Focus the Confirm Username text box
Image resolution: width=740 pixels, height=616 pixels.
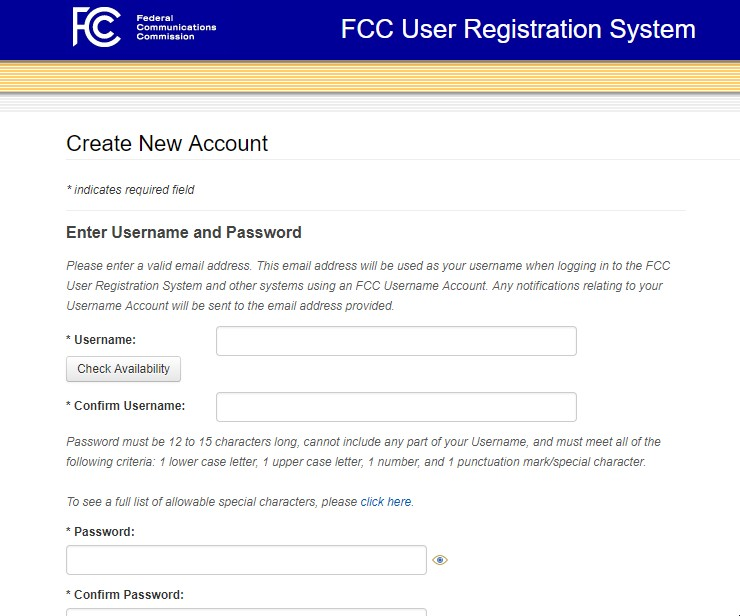click(396, 407)
